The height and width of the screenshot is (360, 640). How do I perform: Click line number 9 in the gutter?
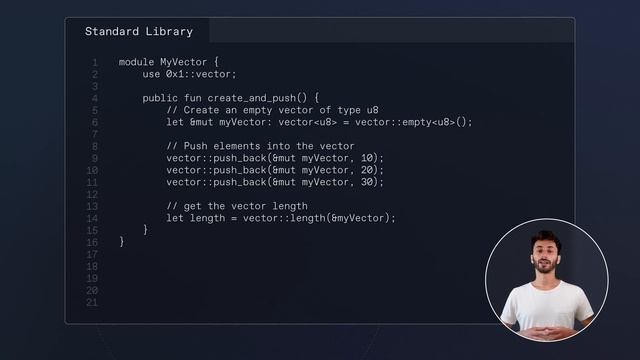[95, 158]
